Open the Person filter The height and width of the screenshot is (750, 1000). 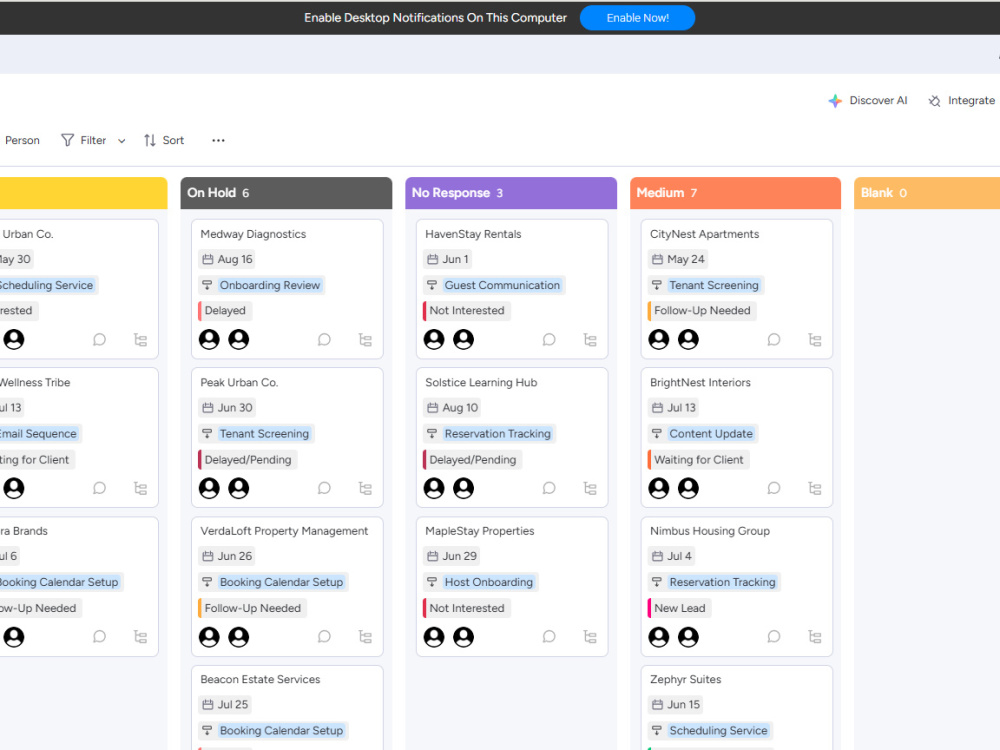click(x=22, y=140)
